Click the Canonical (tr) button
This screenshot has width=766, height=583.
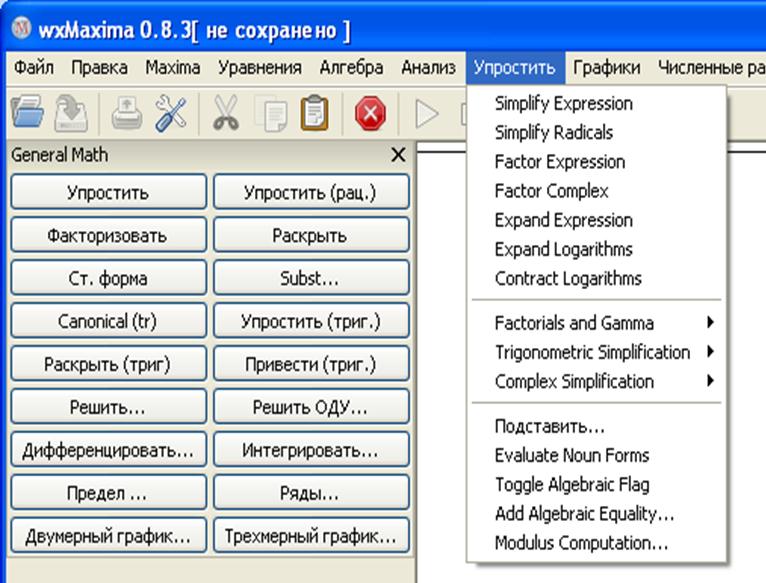pos(108,321)
